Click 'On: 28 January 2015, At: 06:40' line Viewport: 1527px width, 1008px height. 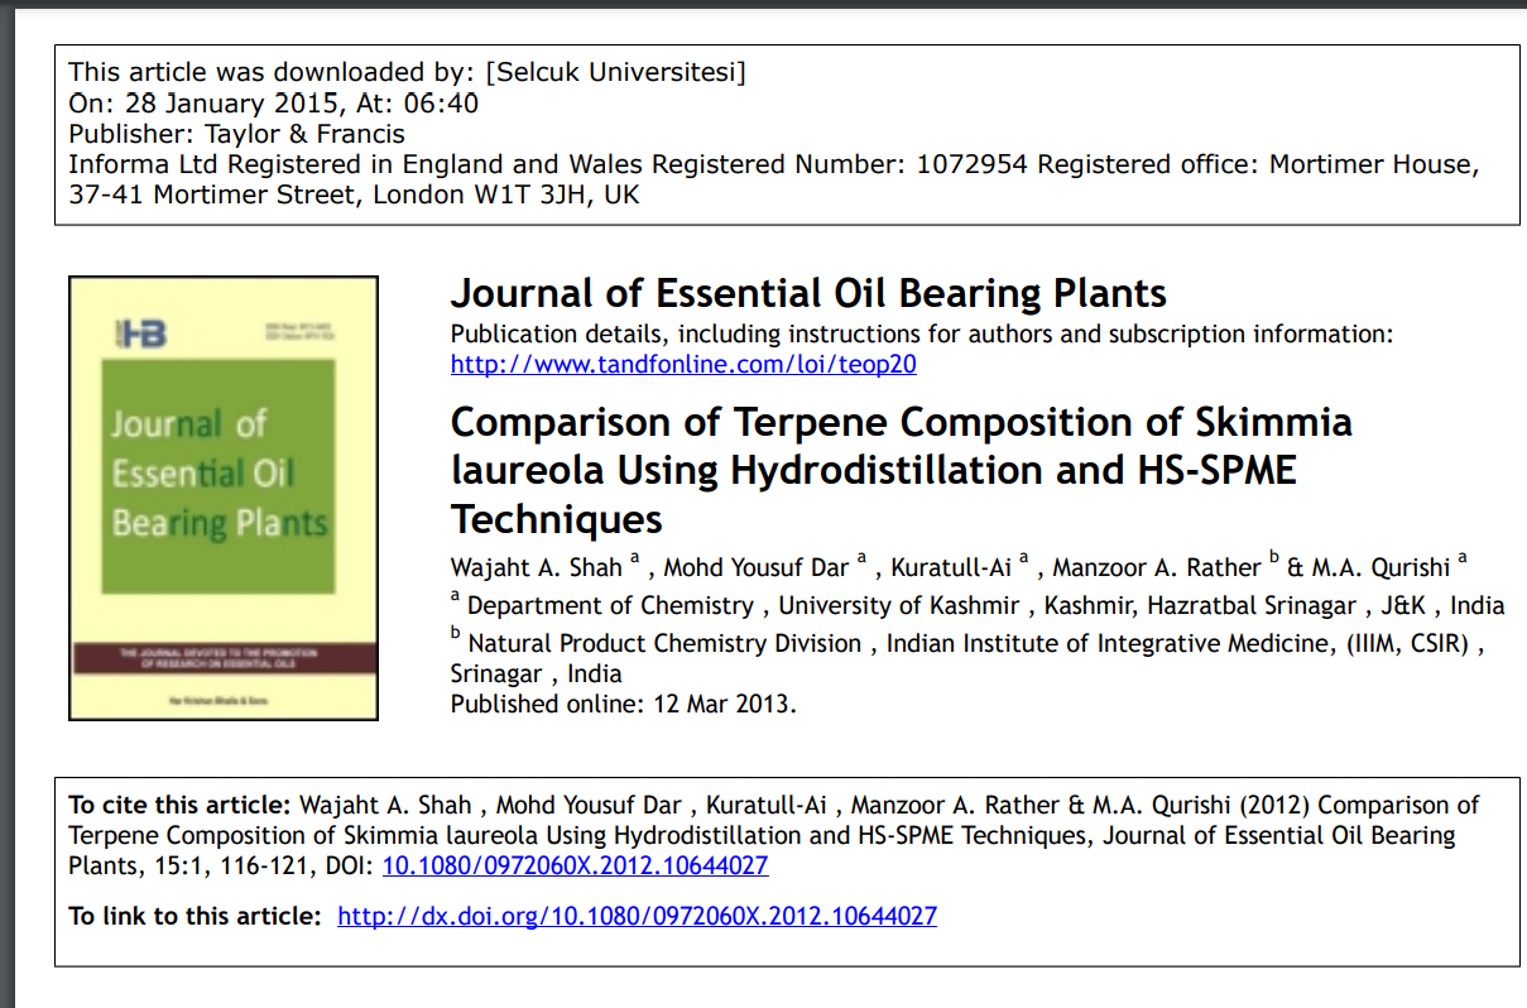click(x=273, y=103)
